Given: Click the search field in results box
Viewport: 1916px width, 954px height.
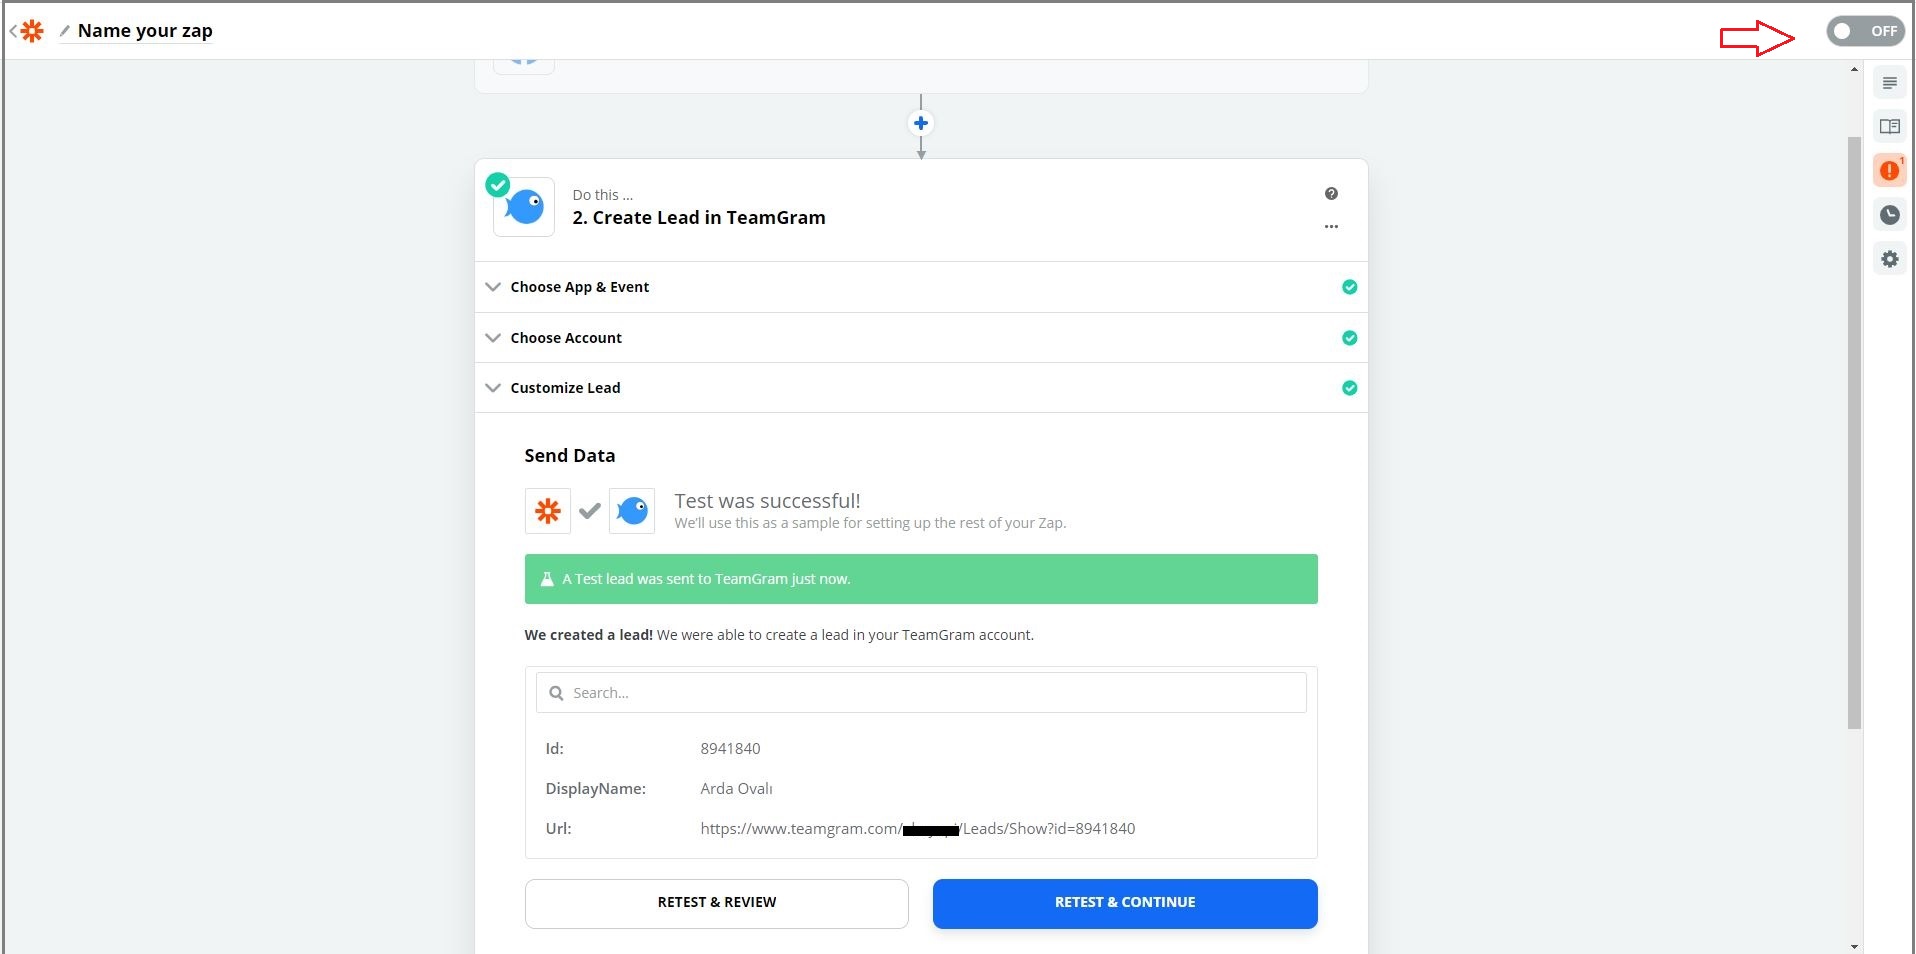Looking at the screenshot, I should (921, 693).
